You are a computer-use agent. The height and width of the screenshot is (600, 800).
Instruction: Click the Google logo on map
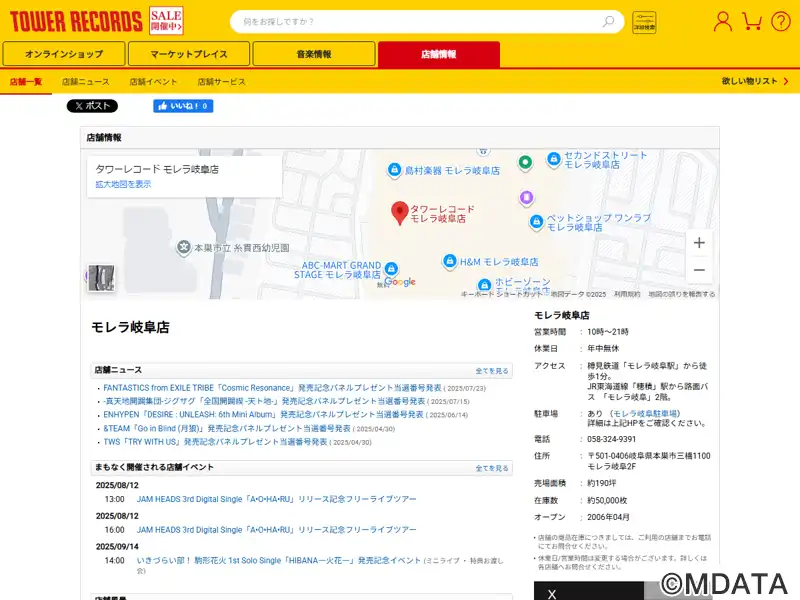point(400,282)
